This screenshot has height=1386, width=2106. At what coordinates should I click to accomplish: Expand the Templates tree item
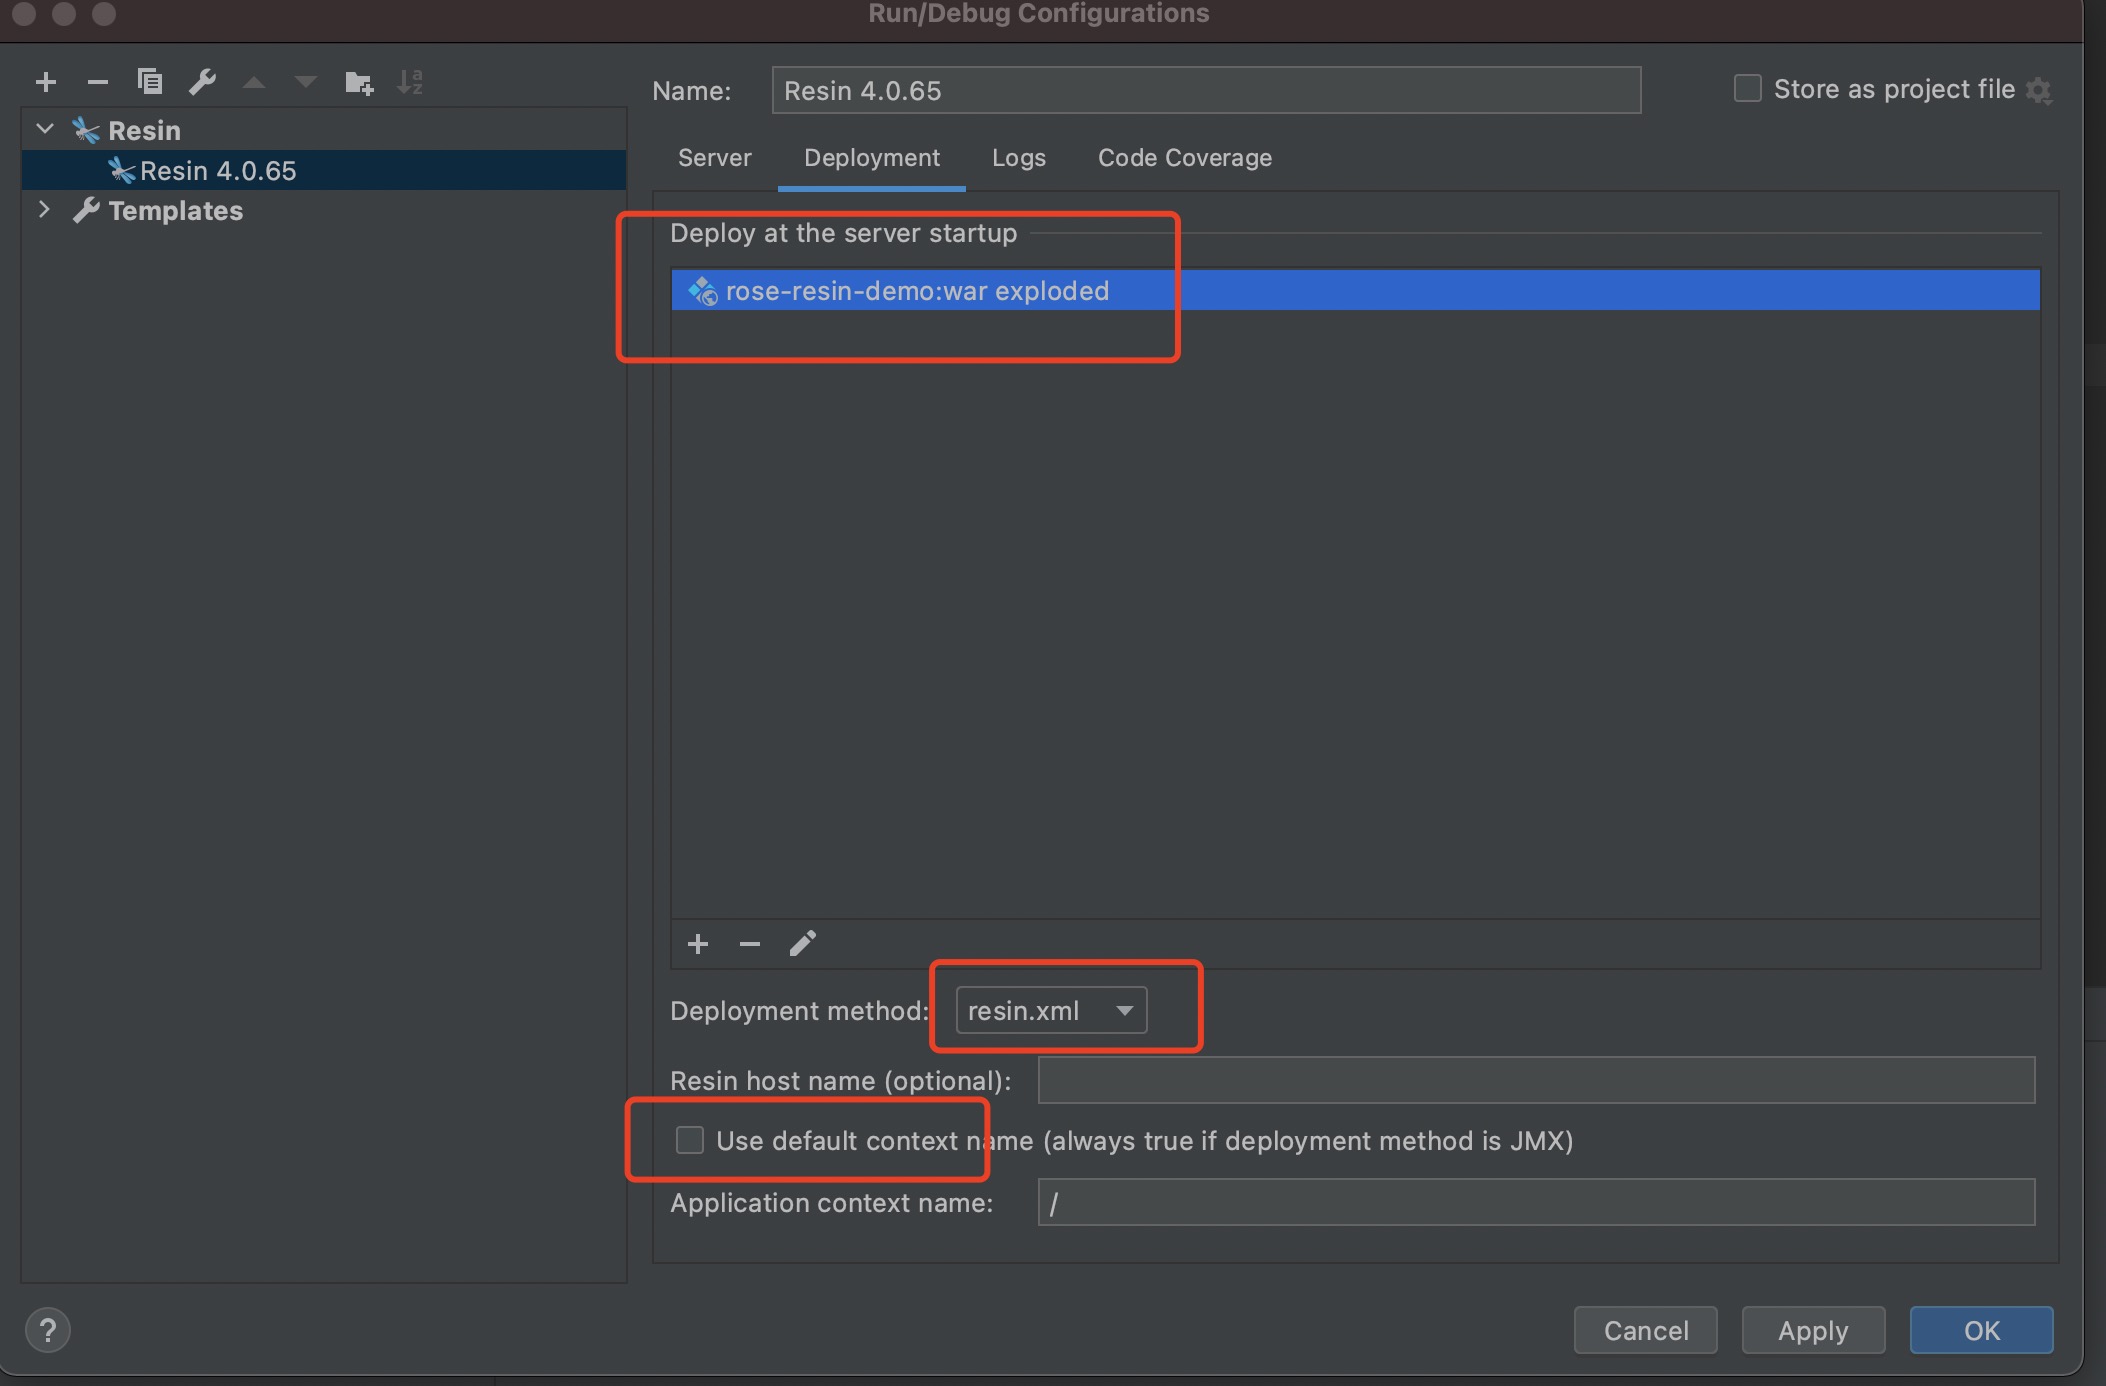click(x=43, y=210)
